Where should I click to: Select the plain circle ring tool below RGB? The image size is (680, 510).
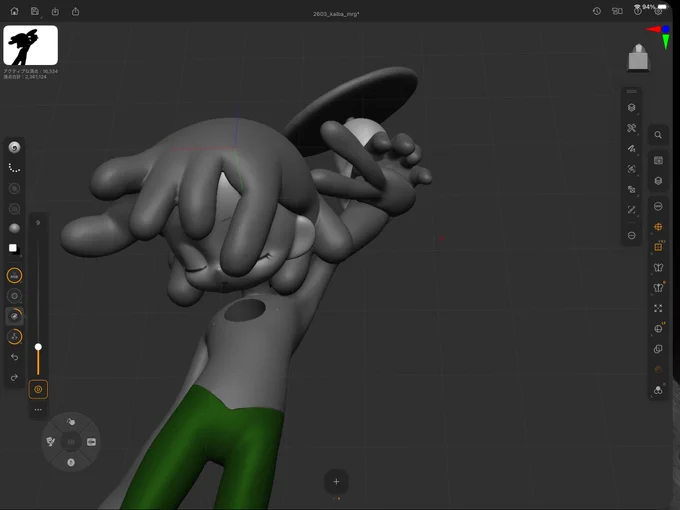pyautogui.click(x=14, y=296)
